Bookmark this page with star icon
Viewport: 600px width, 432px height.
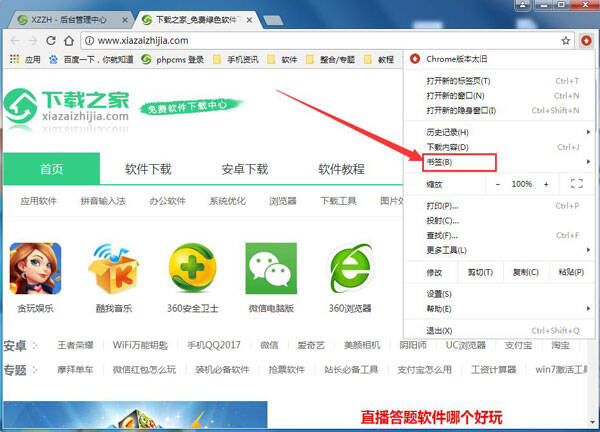(566, 41)
